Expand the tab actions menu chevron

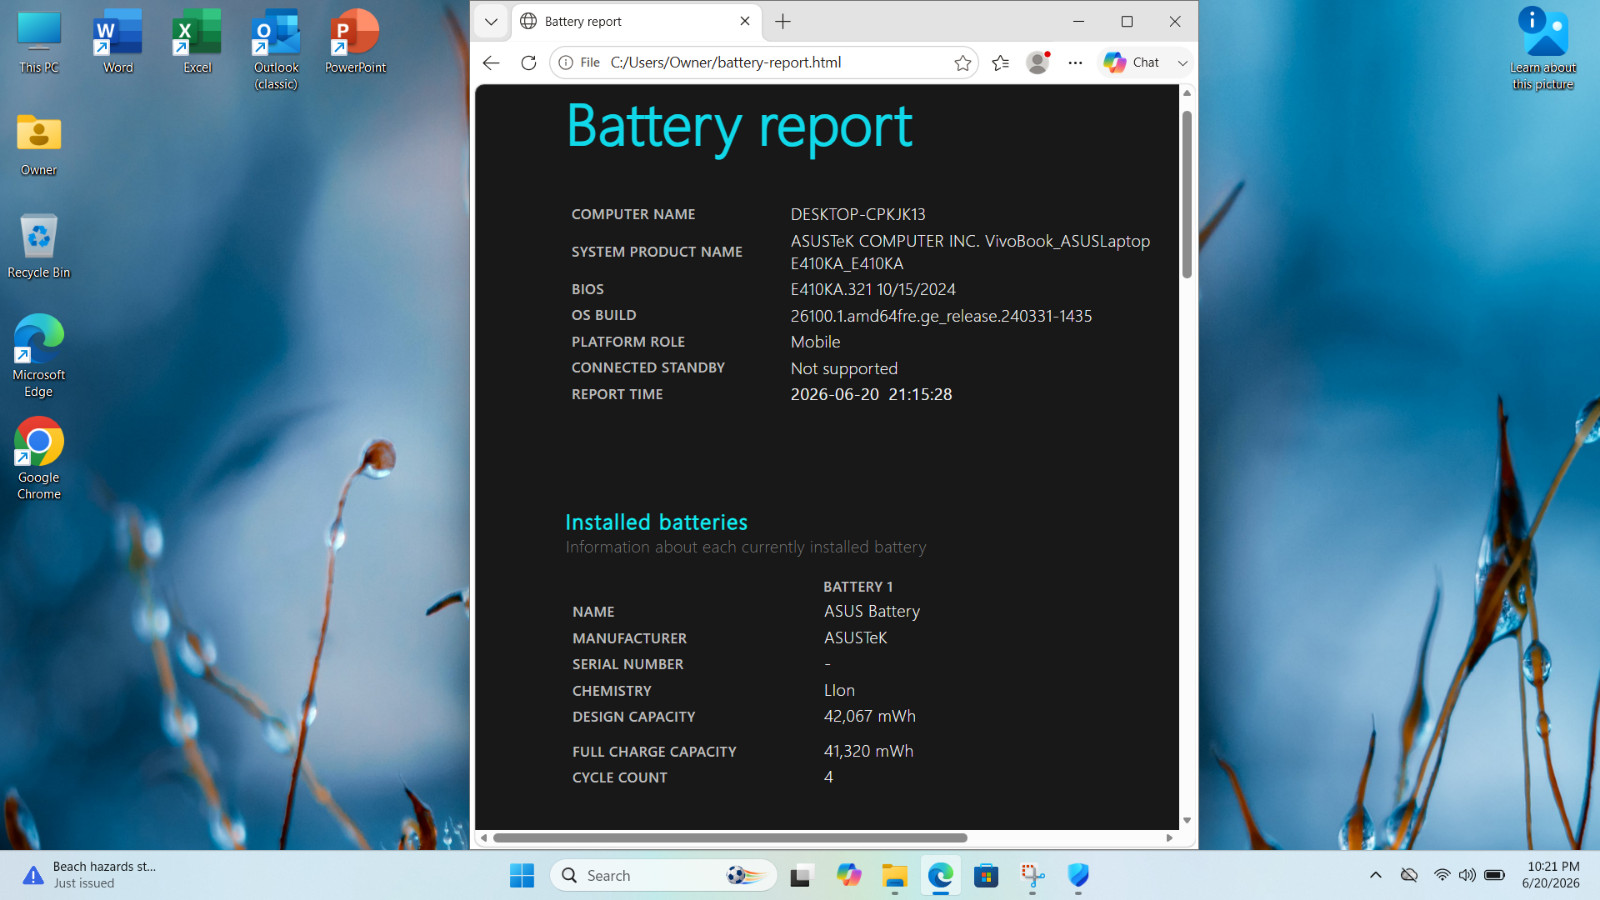coord(491,21)
